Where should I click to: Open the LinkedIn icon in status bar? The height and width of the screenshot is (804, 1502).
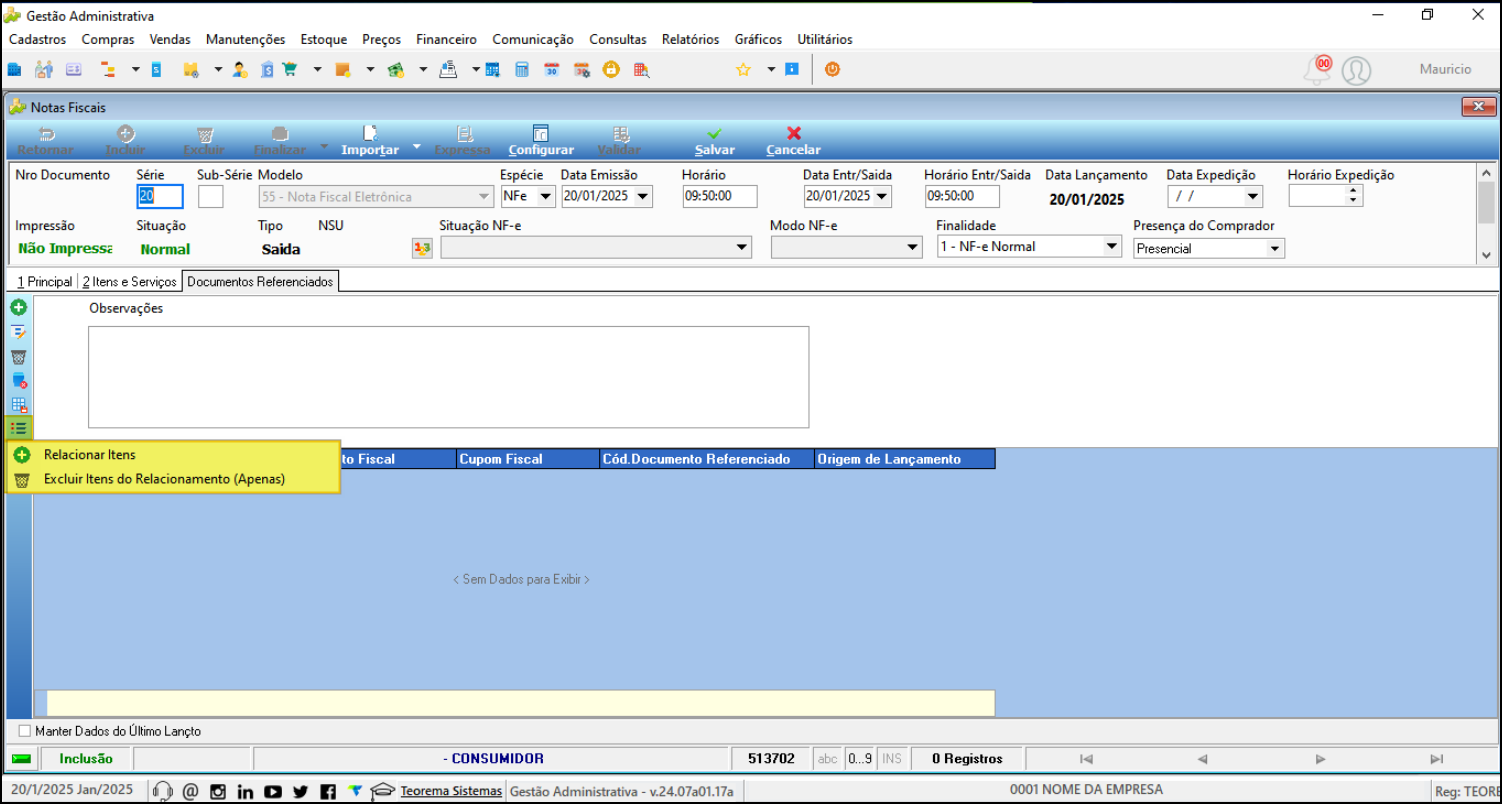(x=245, y=792)
